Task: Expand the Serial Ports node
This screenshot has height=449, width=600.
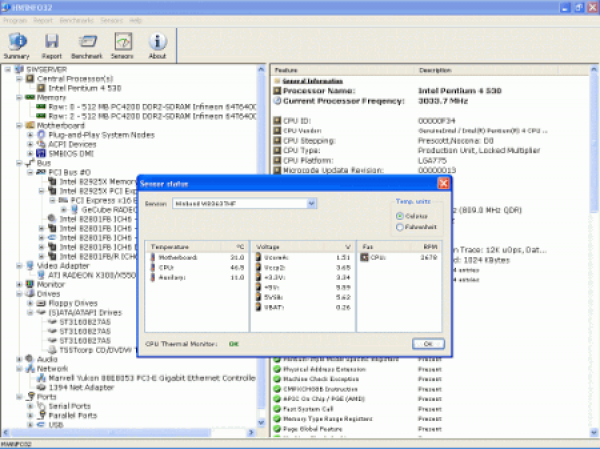Action: click(30, 406)
